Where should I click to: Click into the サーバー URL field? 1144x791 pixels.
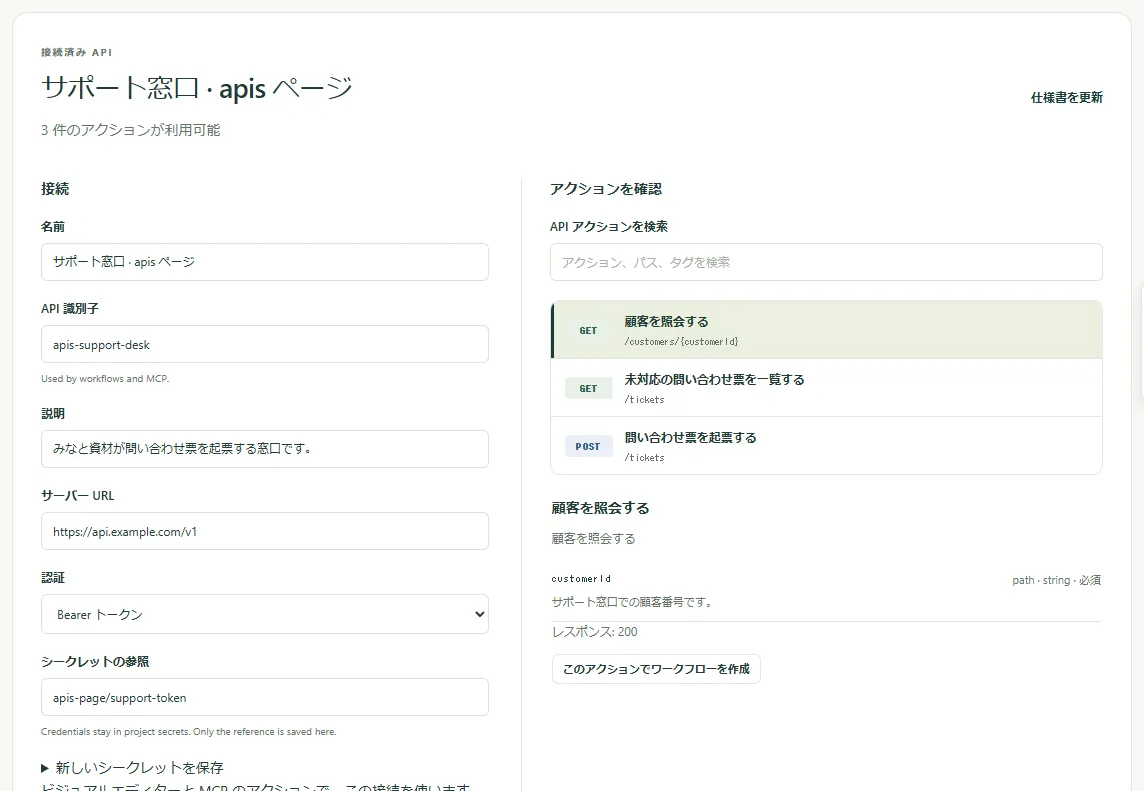(x=265, y=531)
